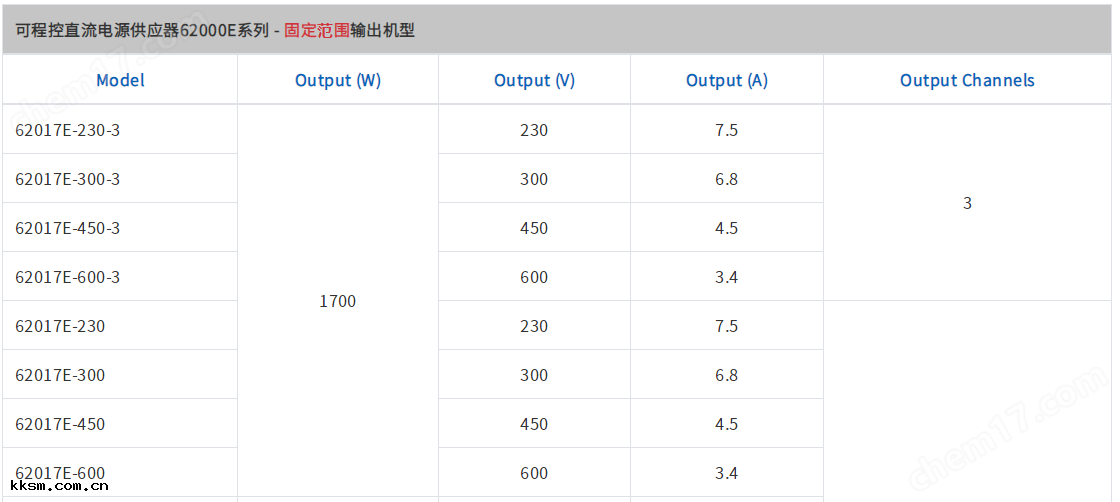Click the 62017E-300 model cell
The width and height of the screenshot is (1120, 502).
point(60,375)
